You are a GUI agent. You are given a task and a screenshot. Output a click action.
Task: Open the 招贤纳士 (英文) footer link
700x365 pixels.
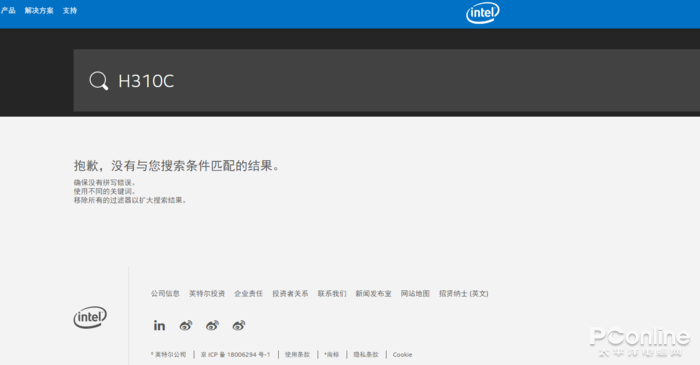tap(463, 293)
